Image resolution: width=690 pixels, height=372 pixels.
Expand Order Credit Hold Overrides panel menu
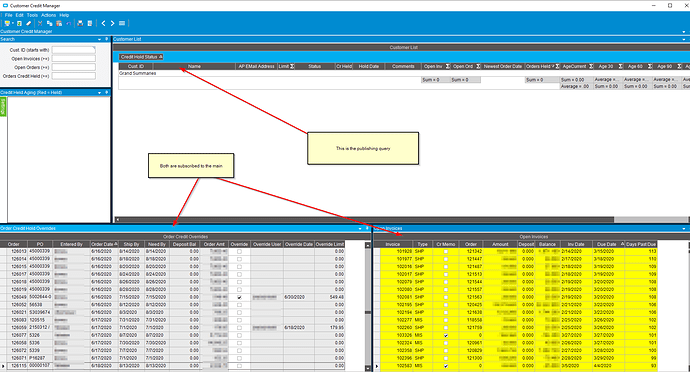[360, 228]
